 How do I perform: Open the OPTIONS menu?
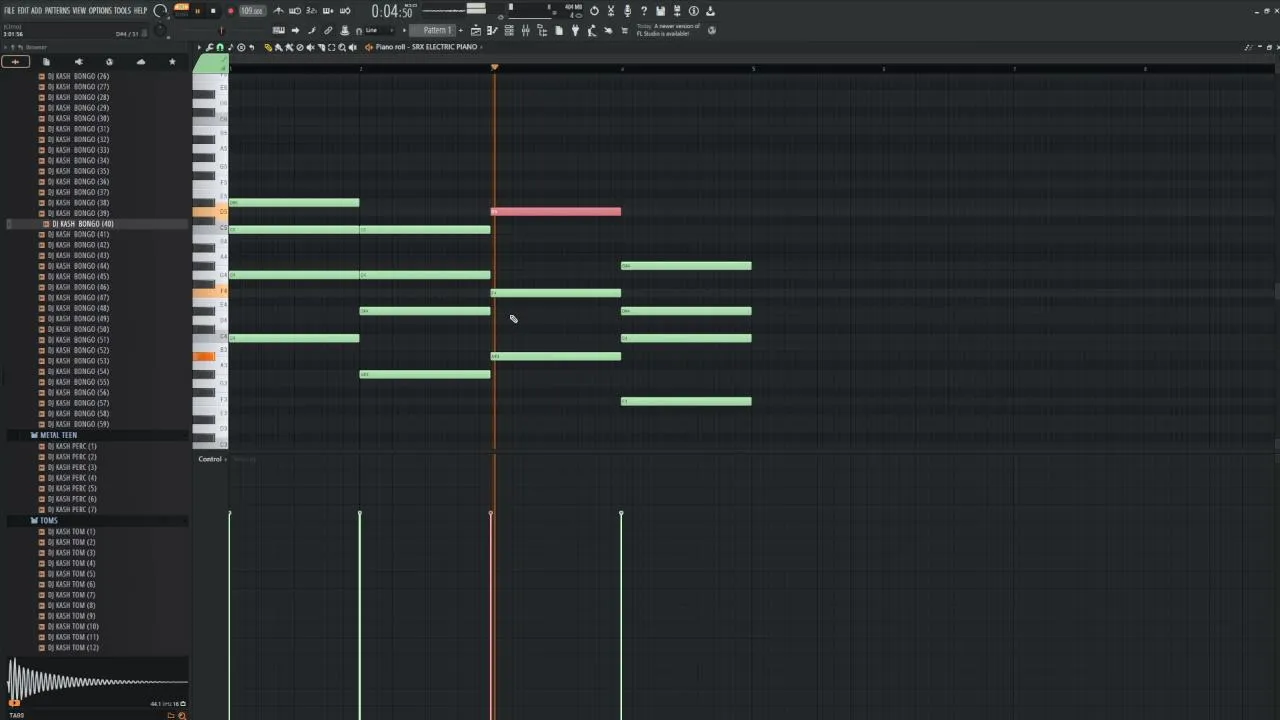point(100,11)
